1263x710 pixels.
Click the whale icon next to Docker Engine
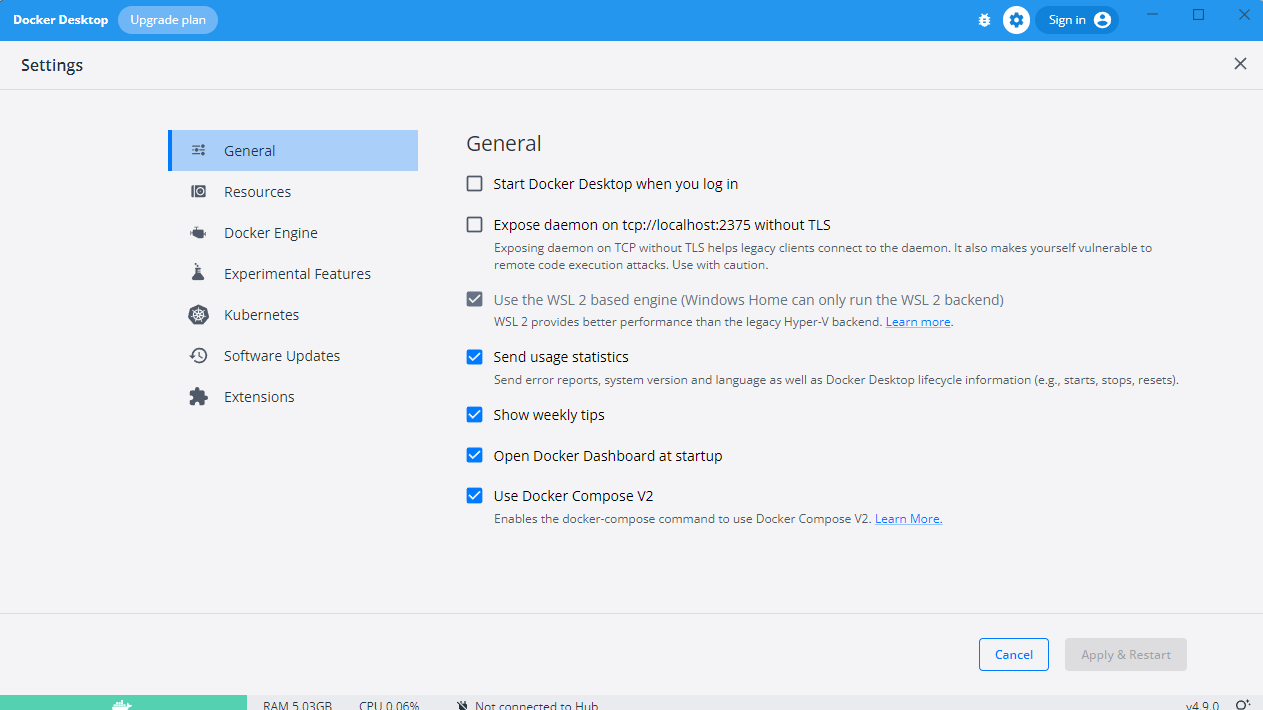[198, 232]
